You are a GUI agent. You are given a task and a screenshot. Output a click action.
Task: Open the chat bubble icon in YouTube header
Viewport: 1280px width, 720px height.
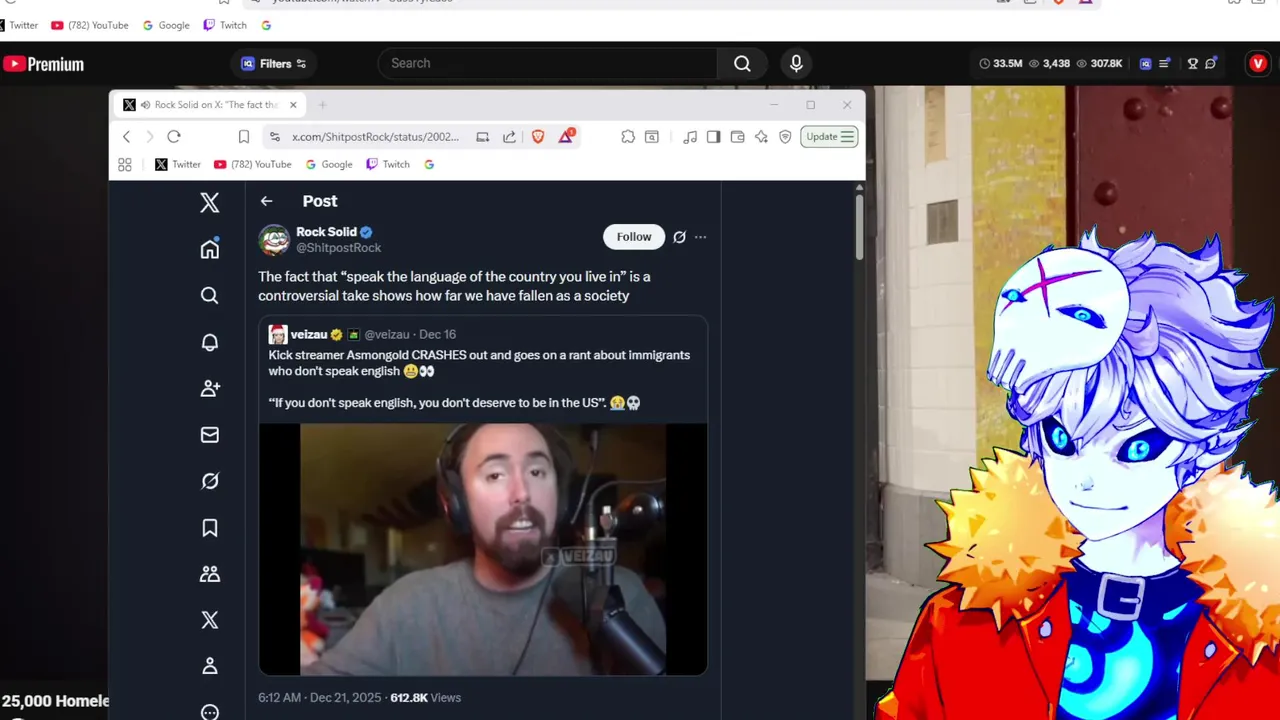coord(1211,64)
